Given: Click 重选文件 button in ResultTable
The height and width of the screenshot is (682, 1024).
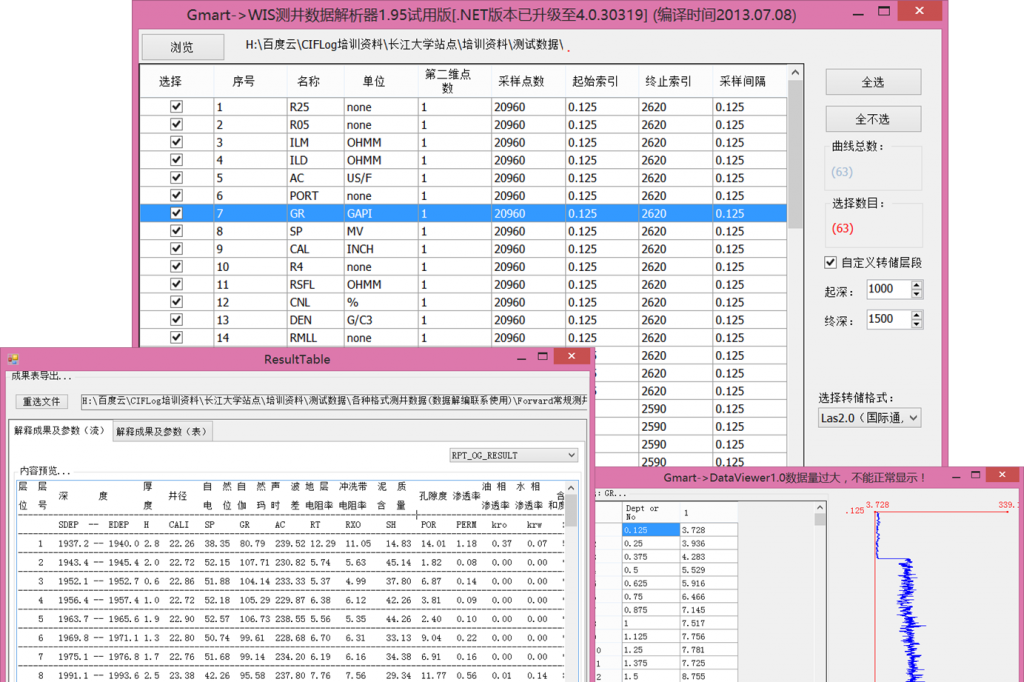Looking at the screenshot, I should 42,401.
